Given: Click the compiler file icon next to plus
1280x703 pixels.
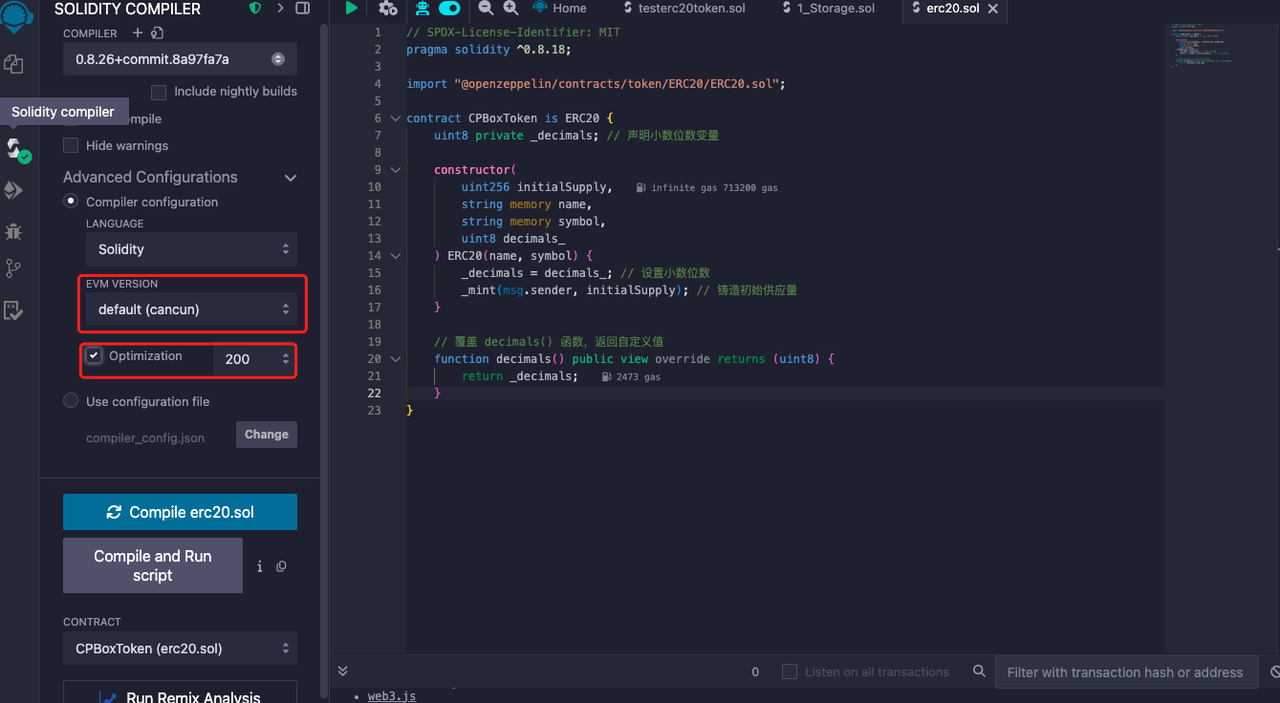Looking at the screenshot, I should (x=157, y=33).
